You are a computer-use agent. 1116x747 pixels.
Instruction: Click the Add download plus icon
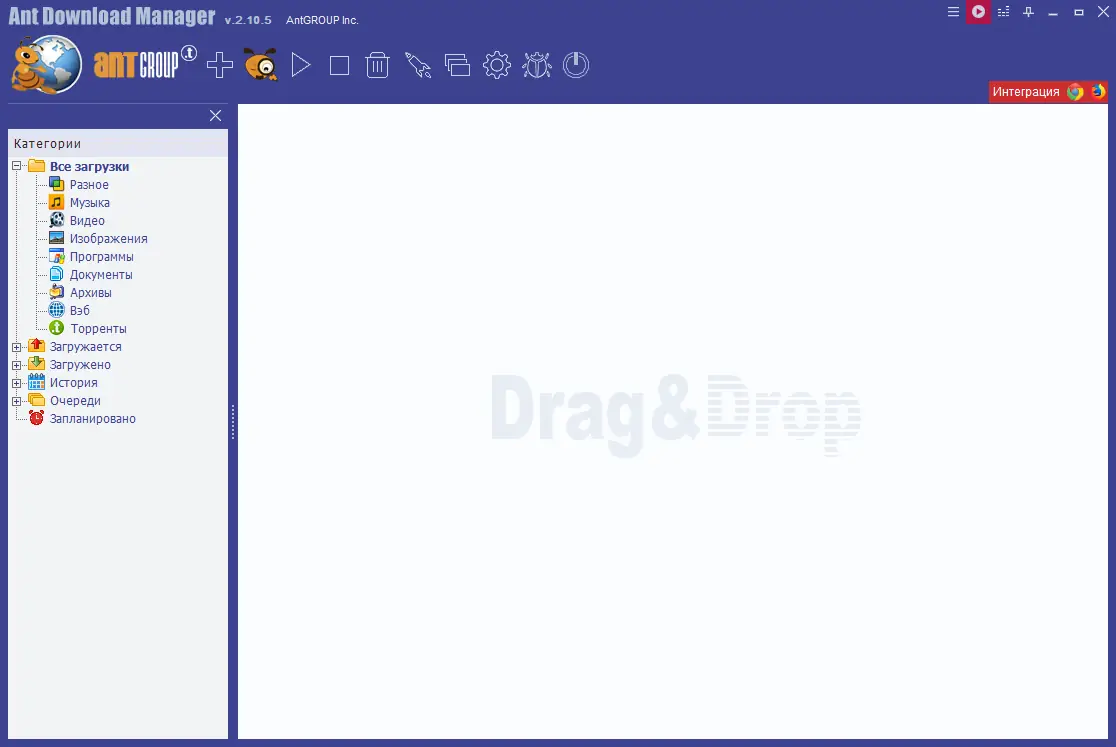tap(219, 65)
